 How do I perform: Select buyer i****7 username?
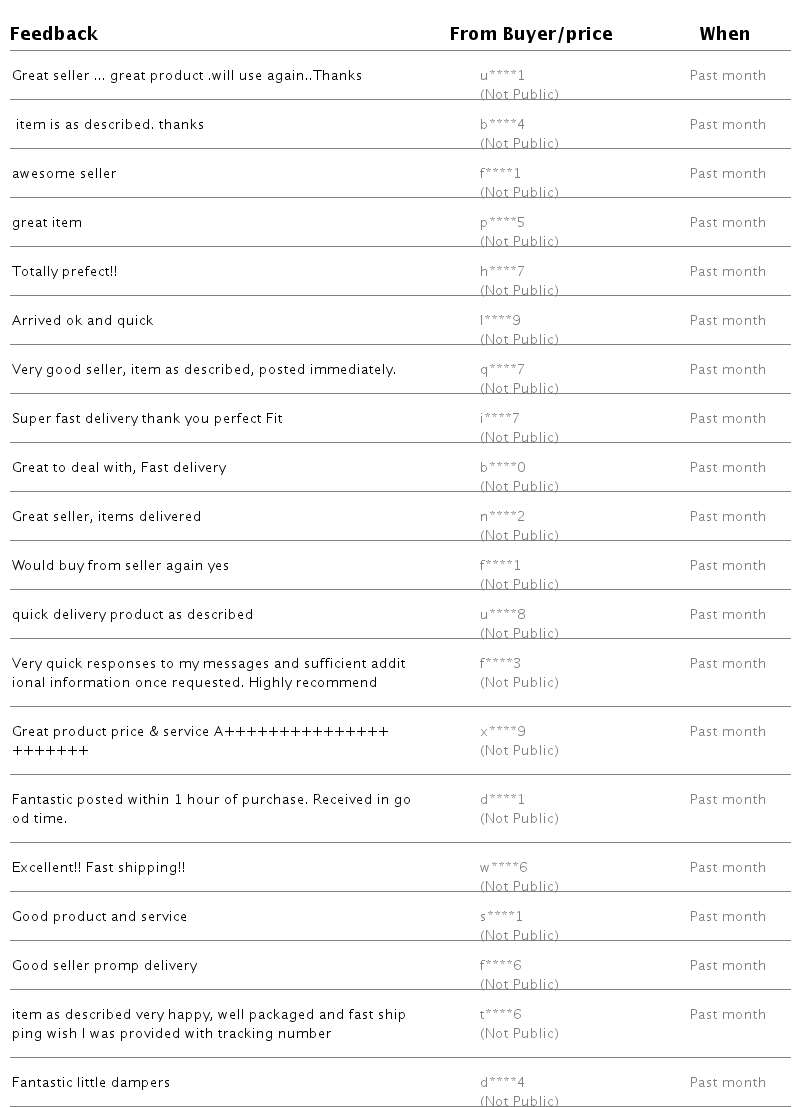point(500,419)
